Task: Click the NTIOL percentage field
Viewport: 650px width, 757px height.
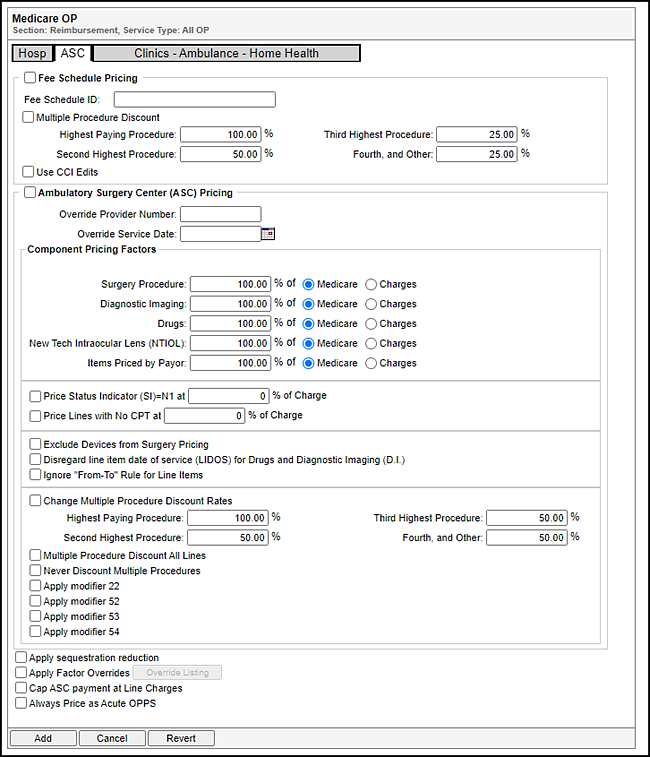Action: [x=230, y=344]
